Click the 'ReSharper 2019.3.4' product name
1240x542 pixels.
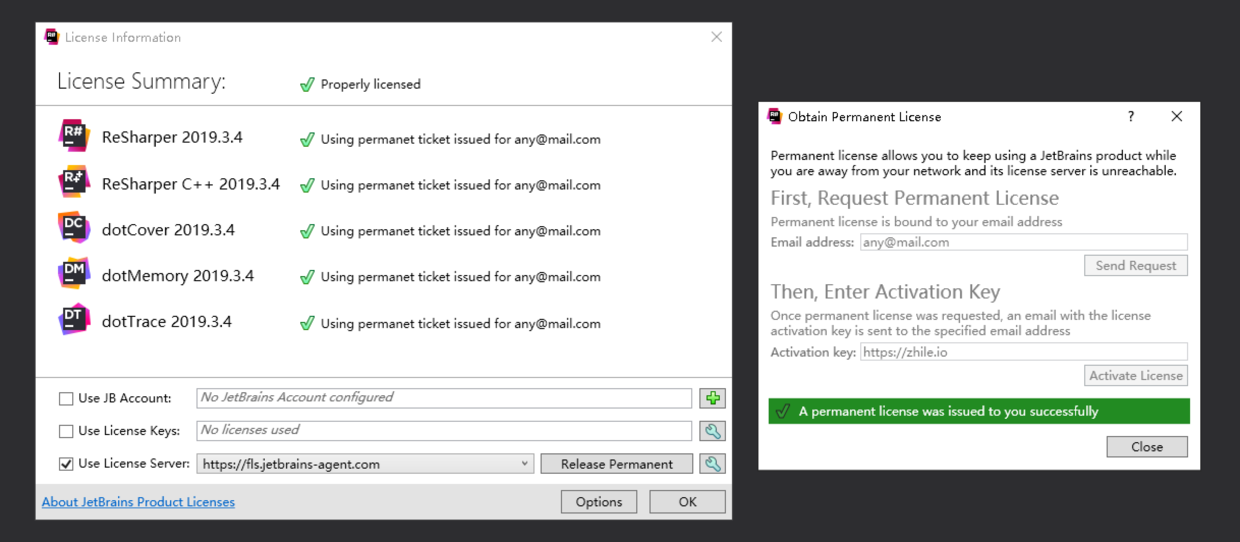(x=172, y=138)
